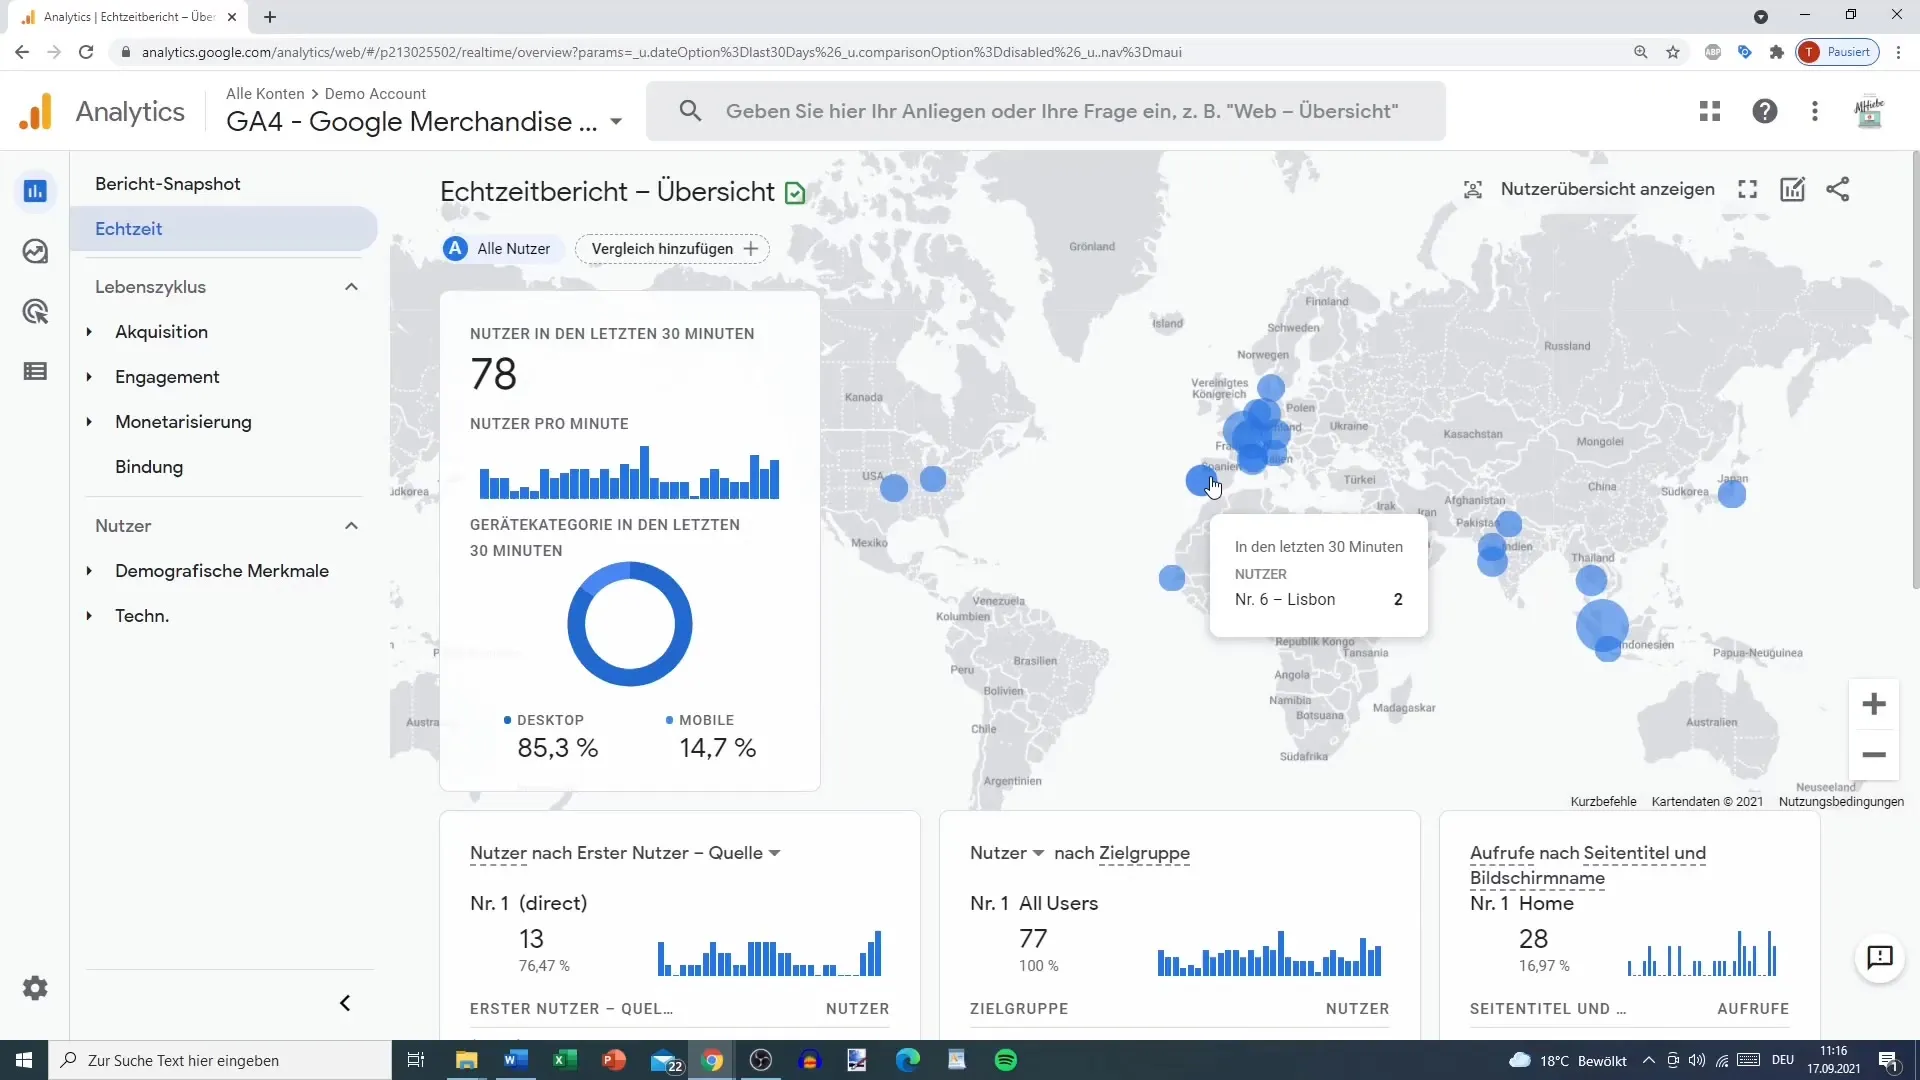Click the page vertical scrollbar
1920x1080 pixels.
point(1914,370)
